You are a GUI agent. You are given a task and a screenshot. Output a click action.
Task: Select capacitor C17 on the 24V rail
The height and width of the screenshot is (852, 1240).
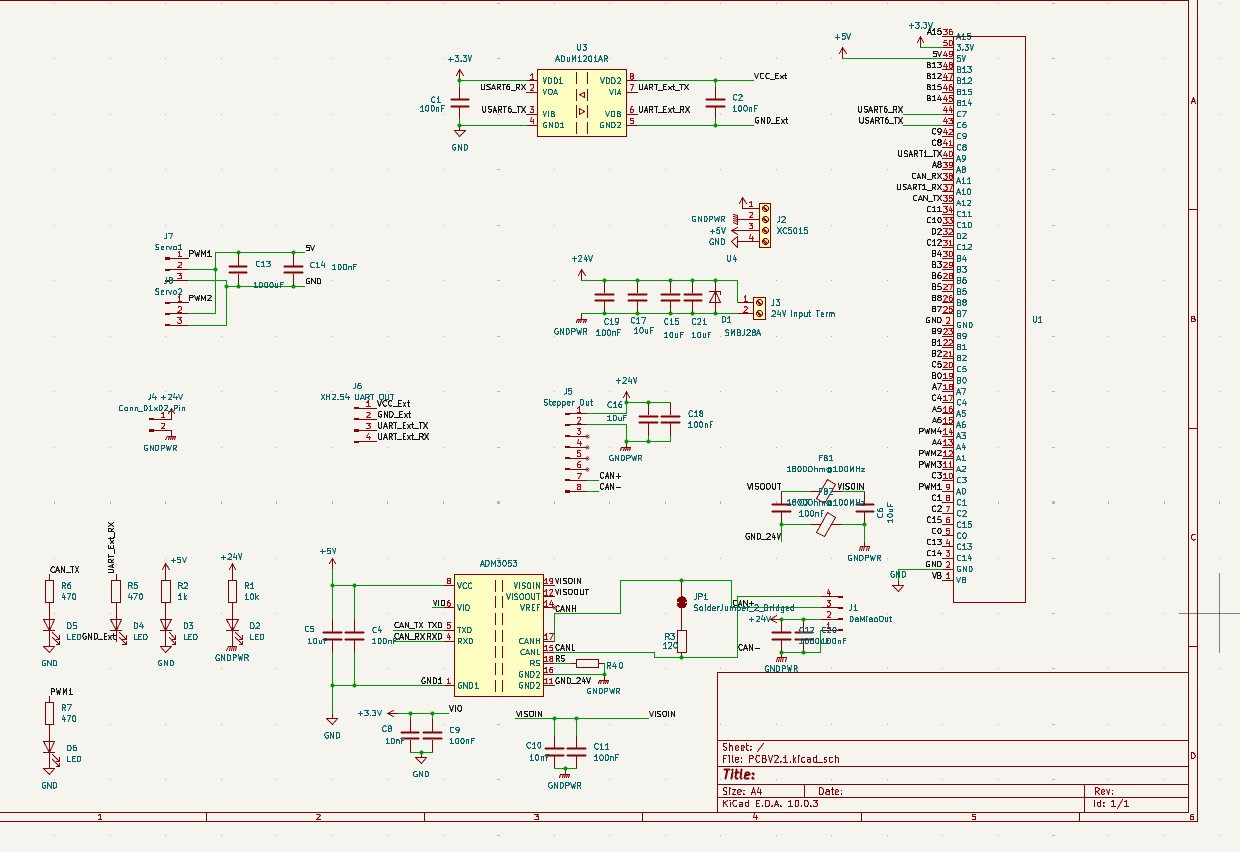(637, 298)
